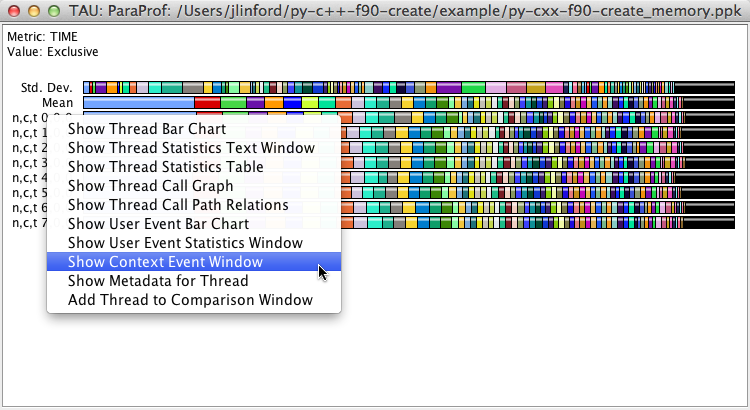Open Show Thread Call Graph
The height and width of the screenshot is (410, 750).
150,186
